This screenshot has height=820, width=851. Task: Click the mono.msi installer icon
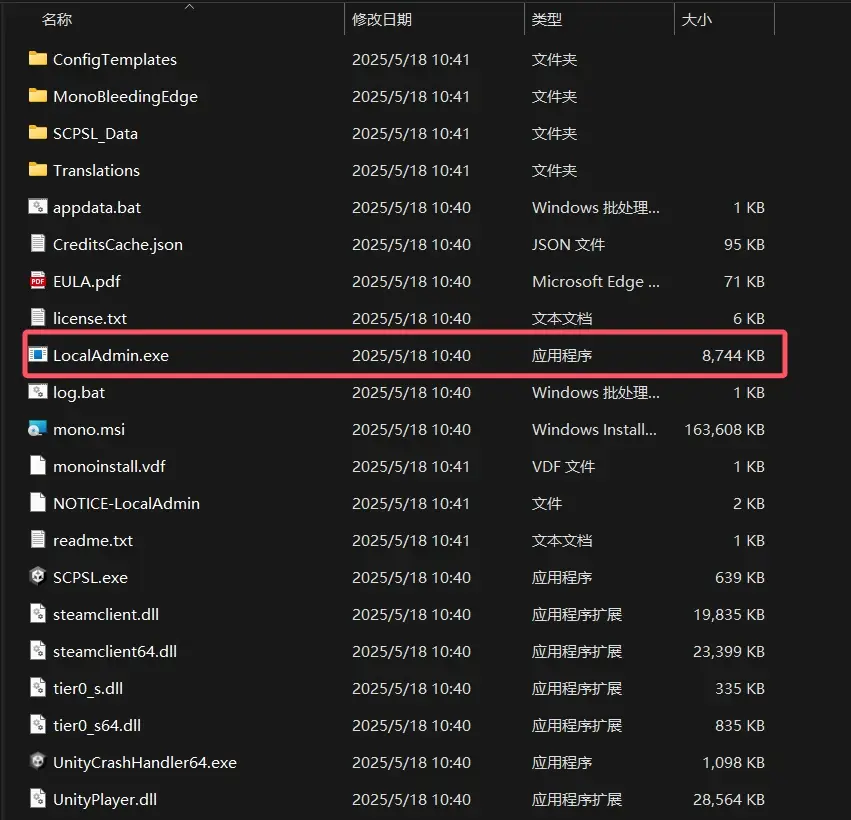pos(37,429)
